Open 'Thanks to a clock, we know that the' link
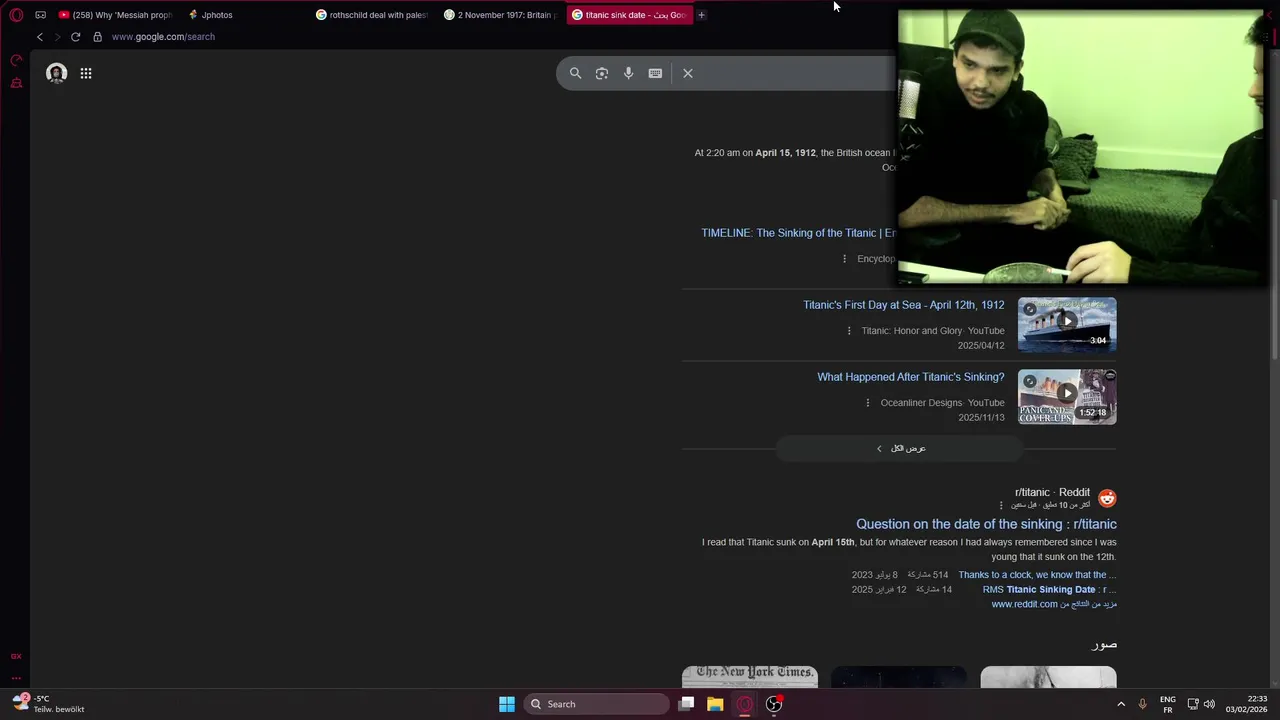This screenshot has height=720, width=1280. (x=1037, y=575)
